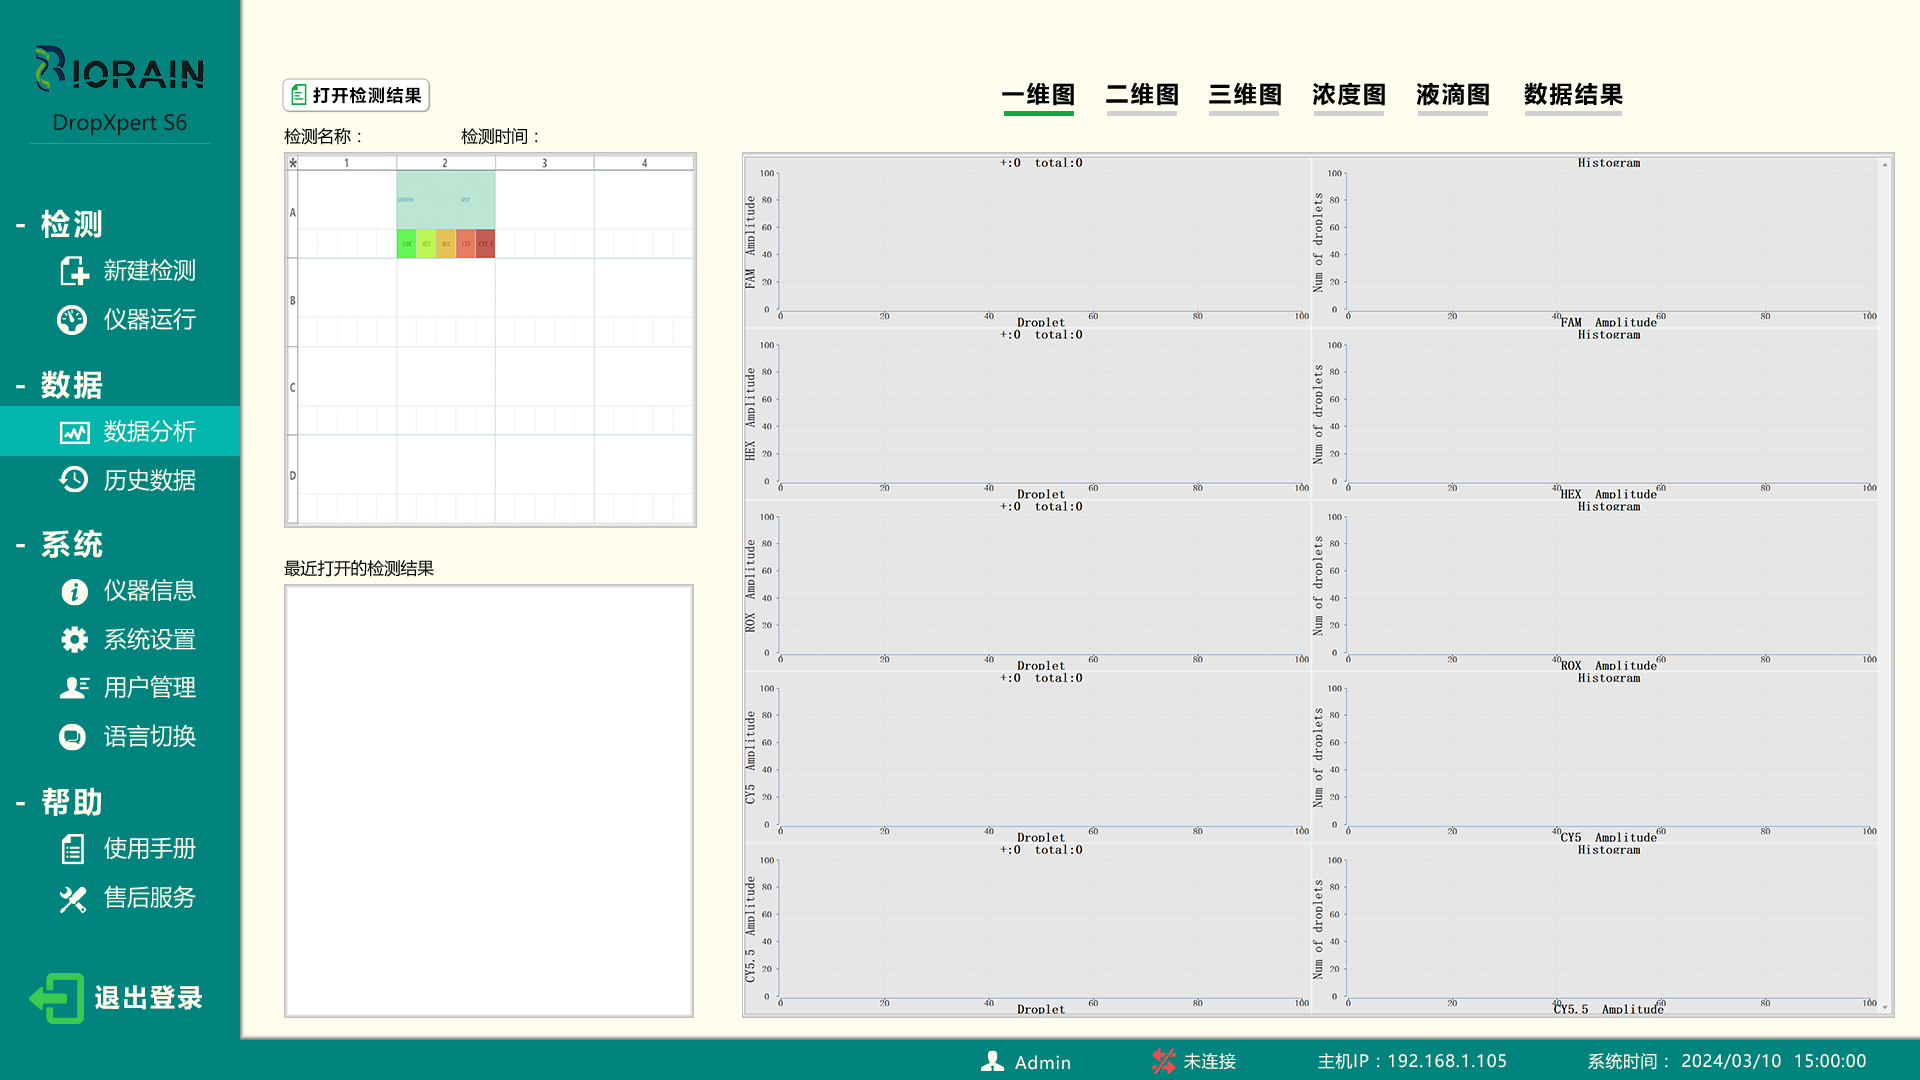Switch language with the 语言切换 icon
This screenshot has height=1080, width=1920.
pos(74,736)
